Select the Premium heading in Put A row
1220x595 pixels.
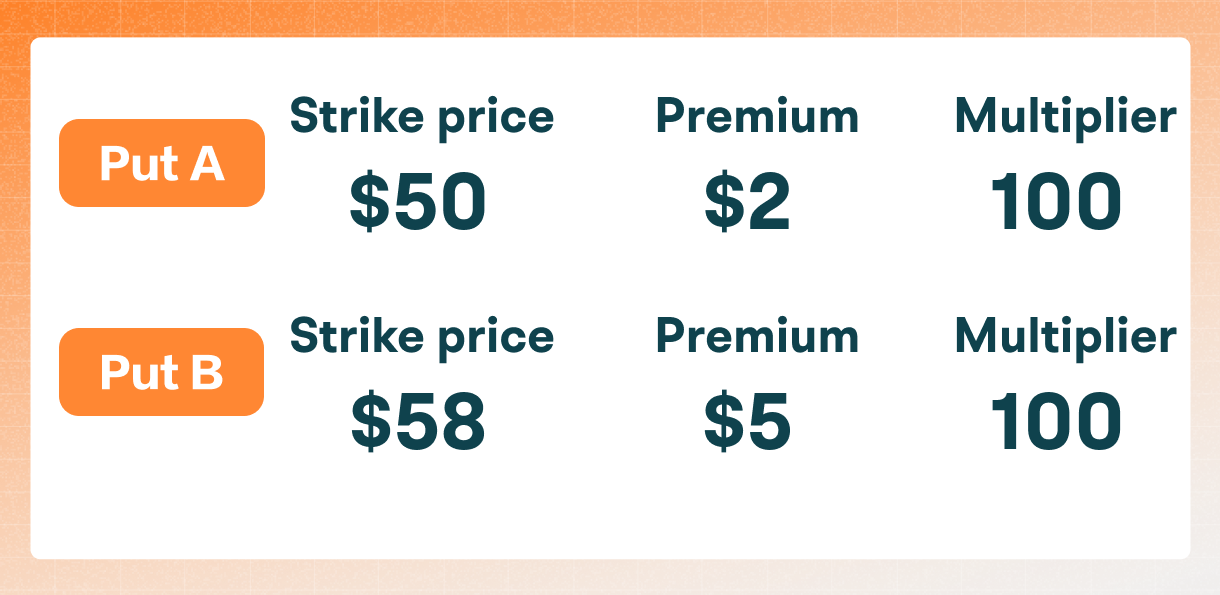click(x=757, y=117)
